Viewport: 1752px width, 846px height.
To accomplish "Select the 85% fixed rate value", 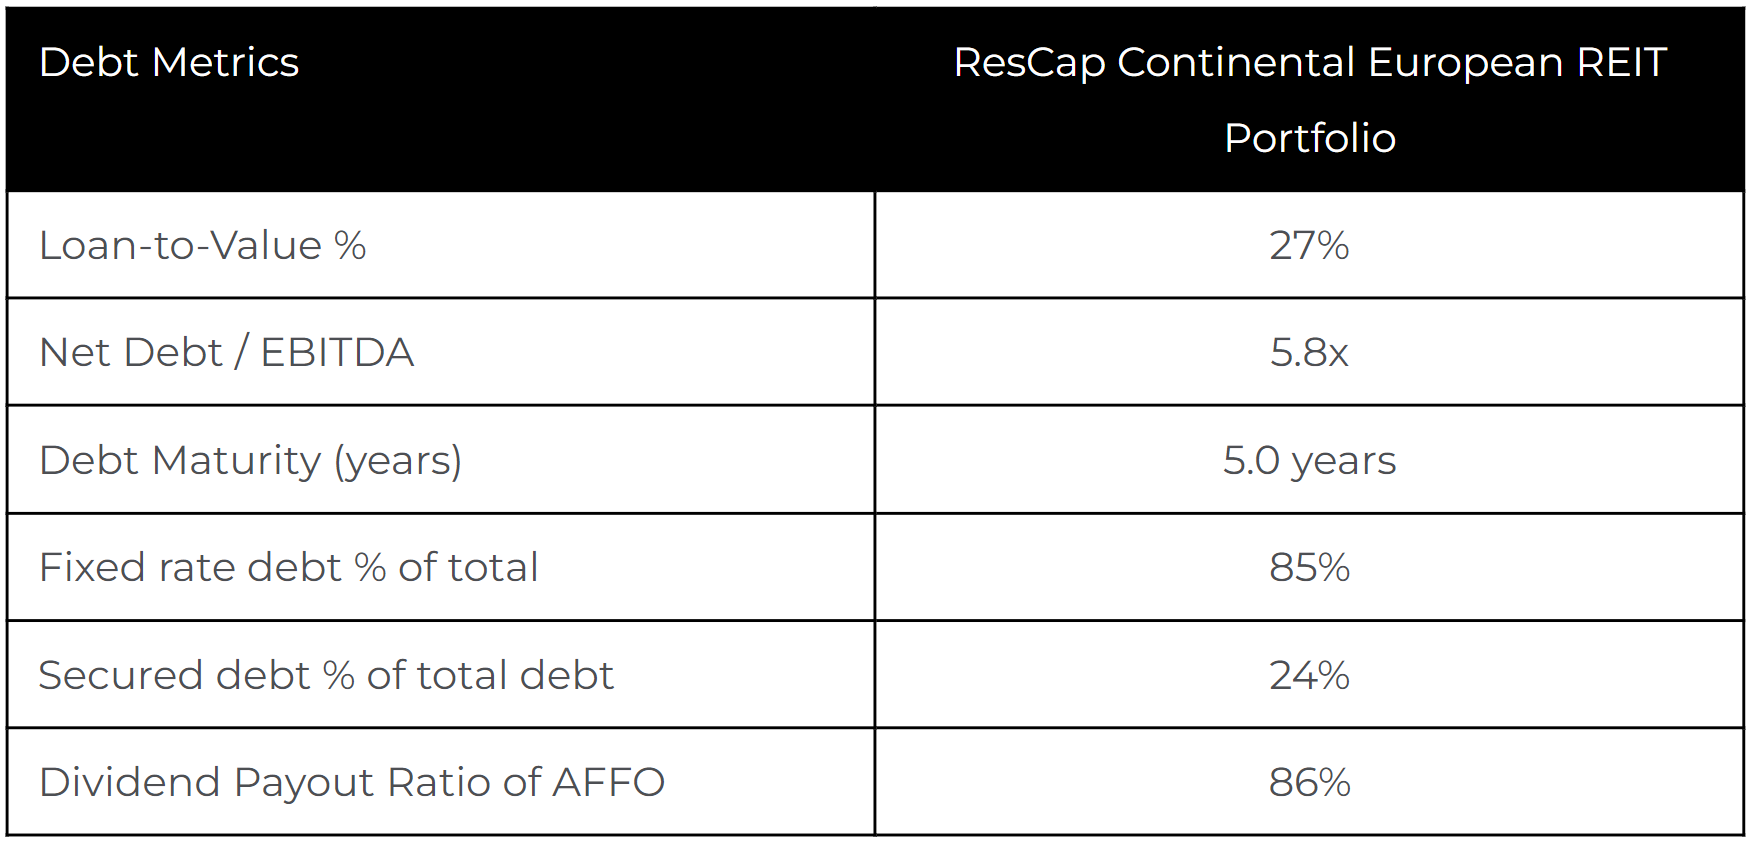I will pos(1309,568).
